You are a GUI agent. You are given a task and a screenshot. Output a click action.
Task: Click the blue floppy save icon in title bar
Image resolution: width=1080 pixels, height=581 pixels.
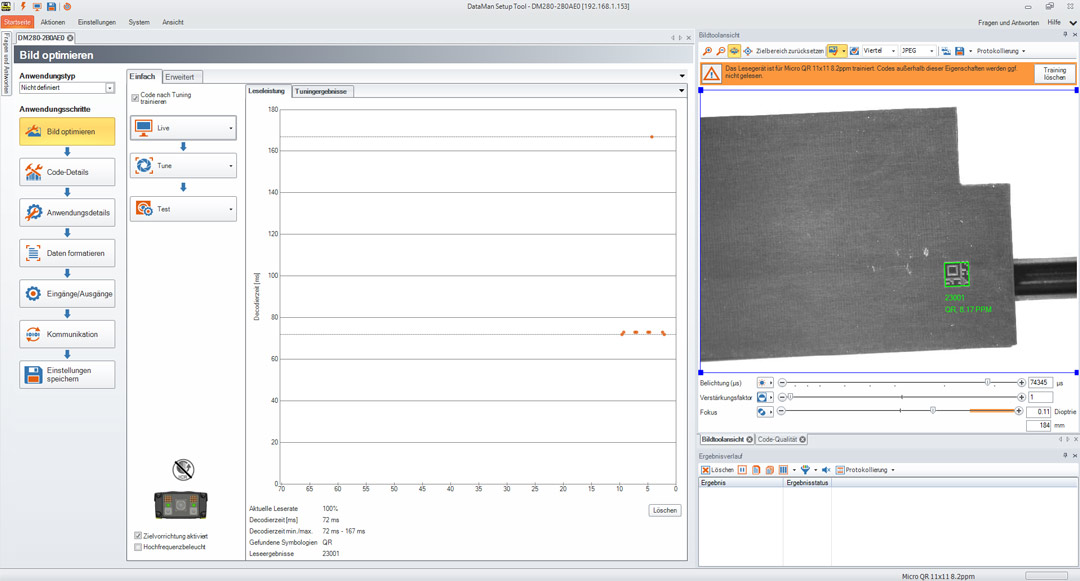52,6
